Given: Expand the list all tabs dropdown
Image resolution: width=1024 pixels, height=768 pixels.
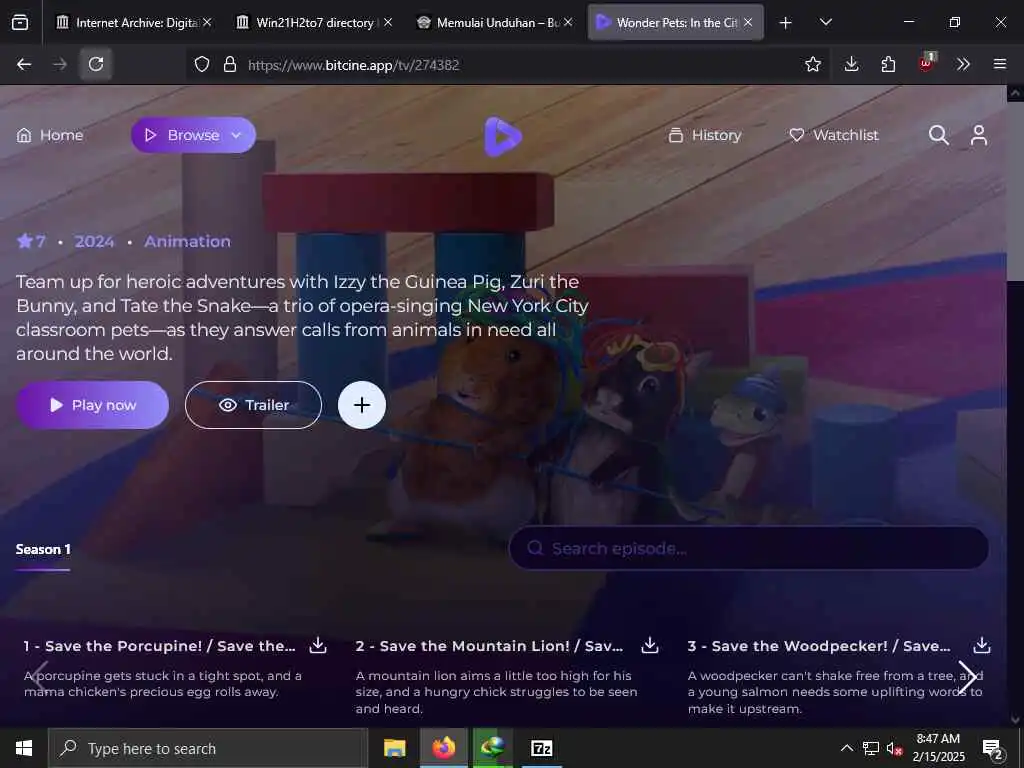Looking at the screenshot, I should point(825,22).
